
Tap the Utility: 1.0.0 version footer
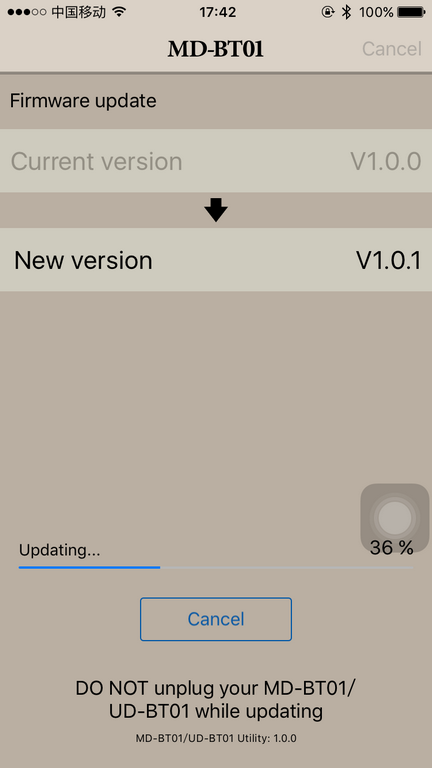tap(216, 738)
